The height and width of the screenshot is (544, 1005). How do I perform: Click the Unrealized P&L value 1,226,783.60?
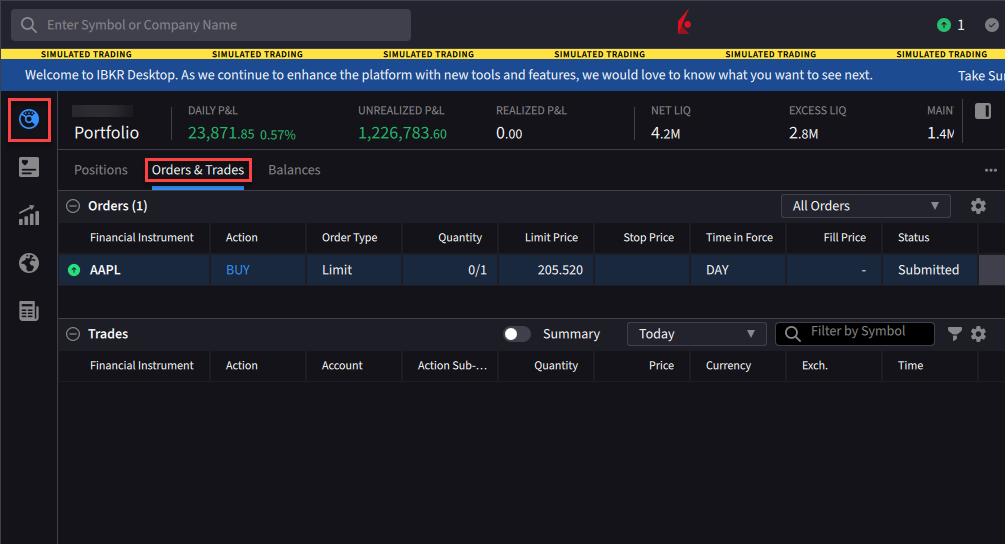(x=403, y=133)
